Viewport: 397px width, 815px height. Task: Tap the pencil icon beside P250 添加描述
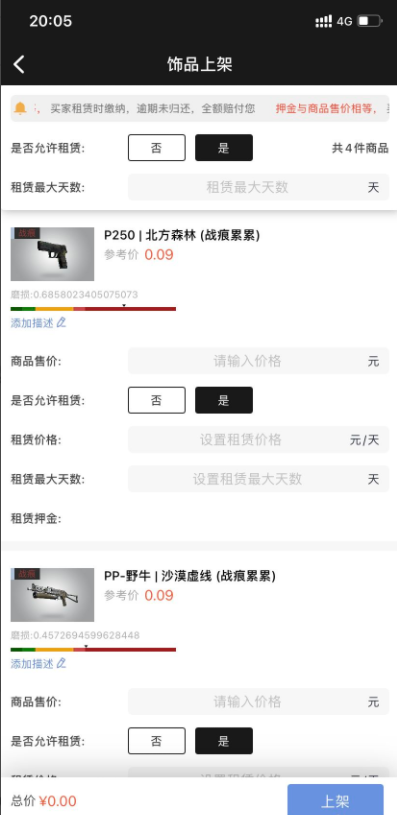(61, 323)
